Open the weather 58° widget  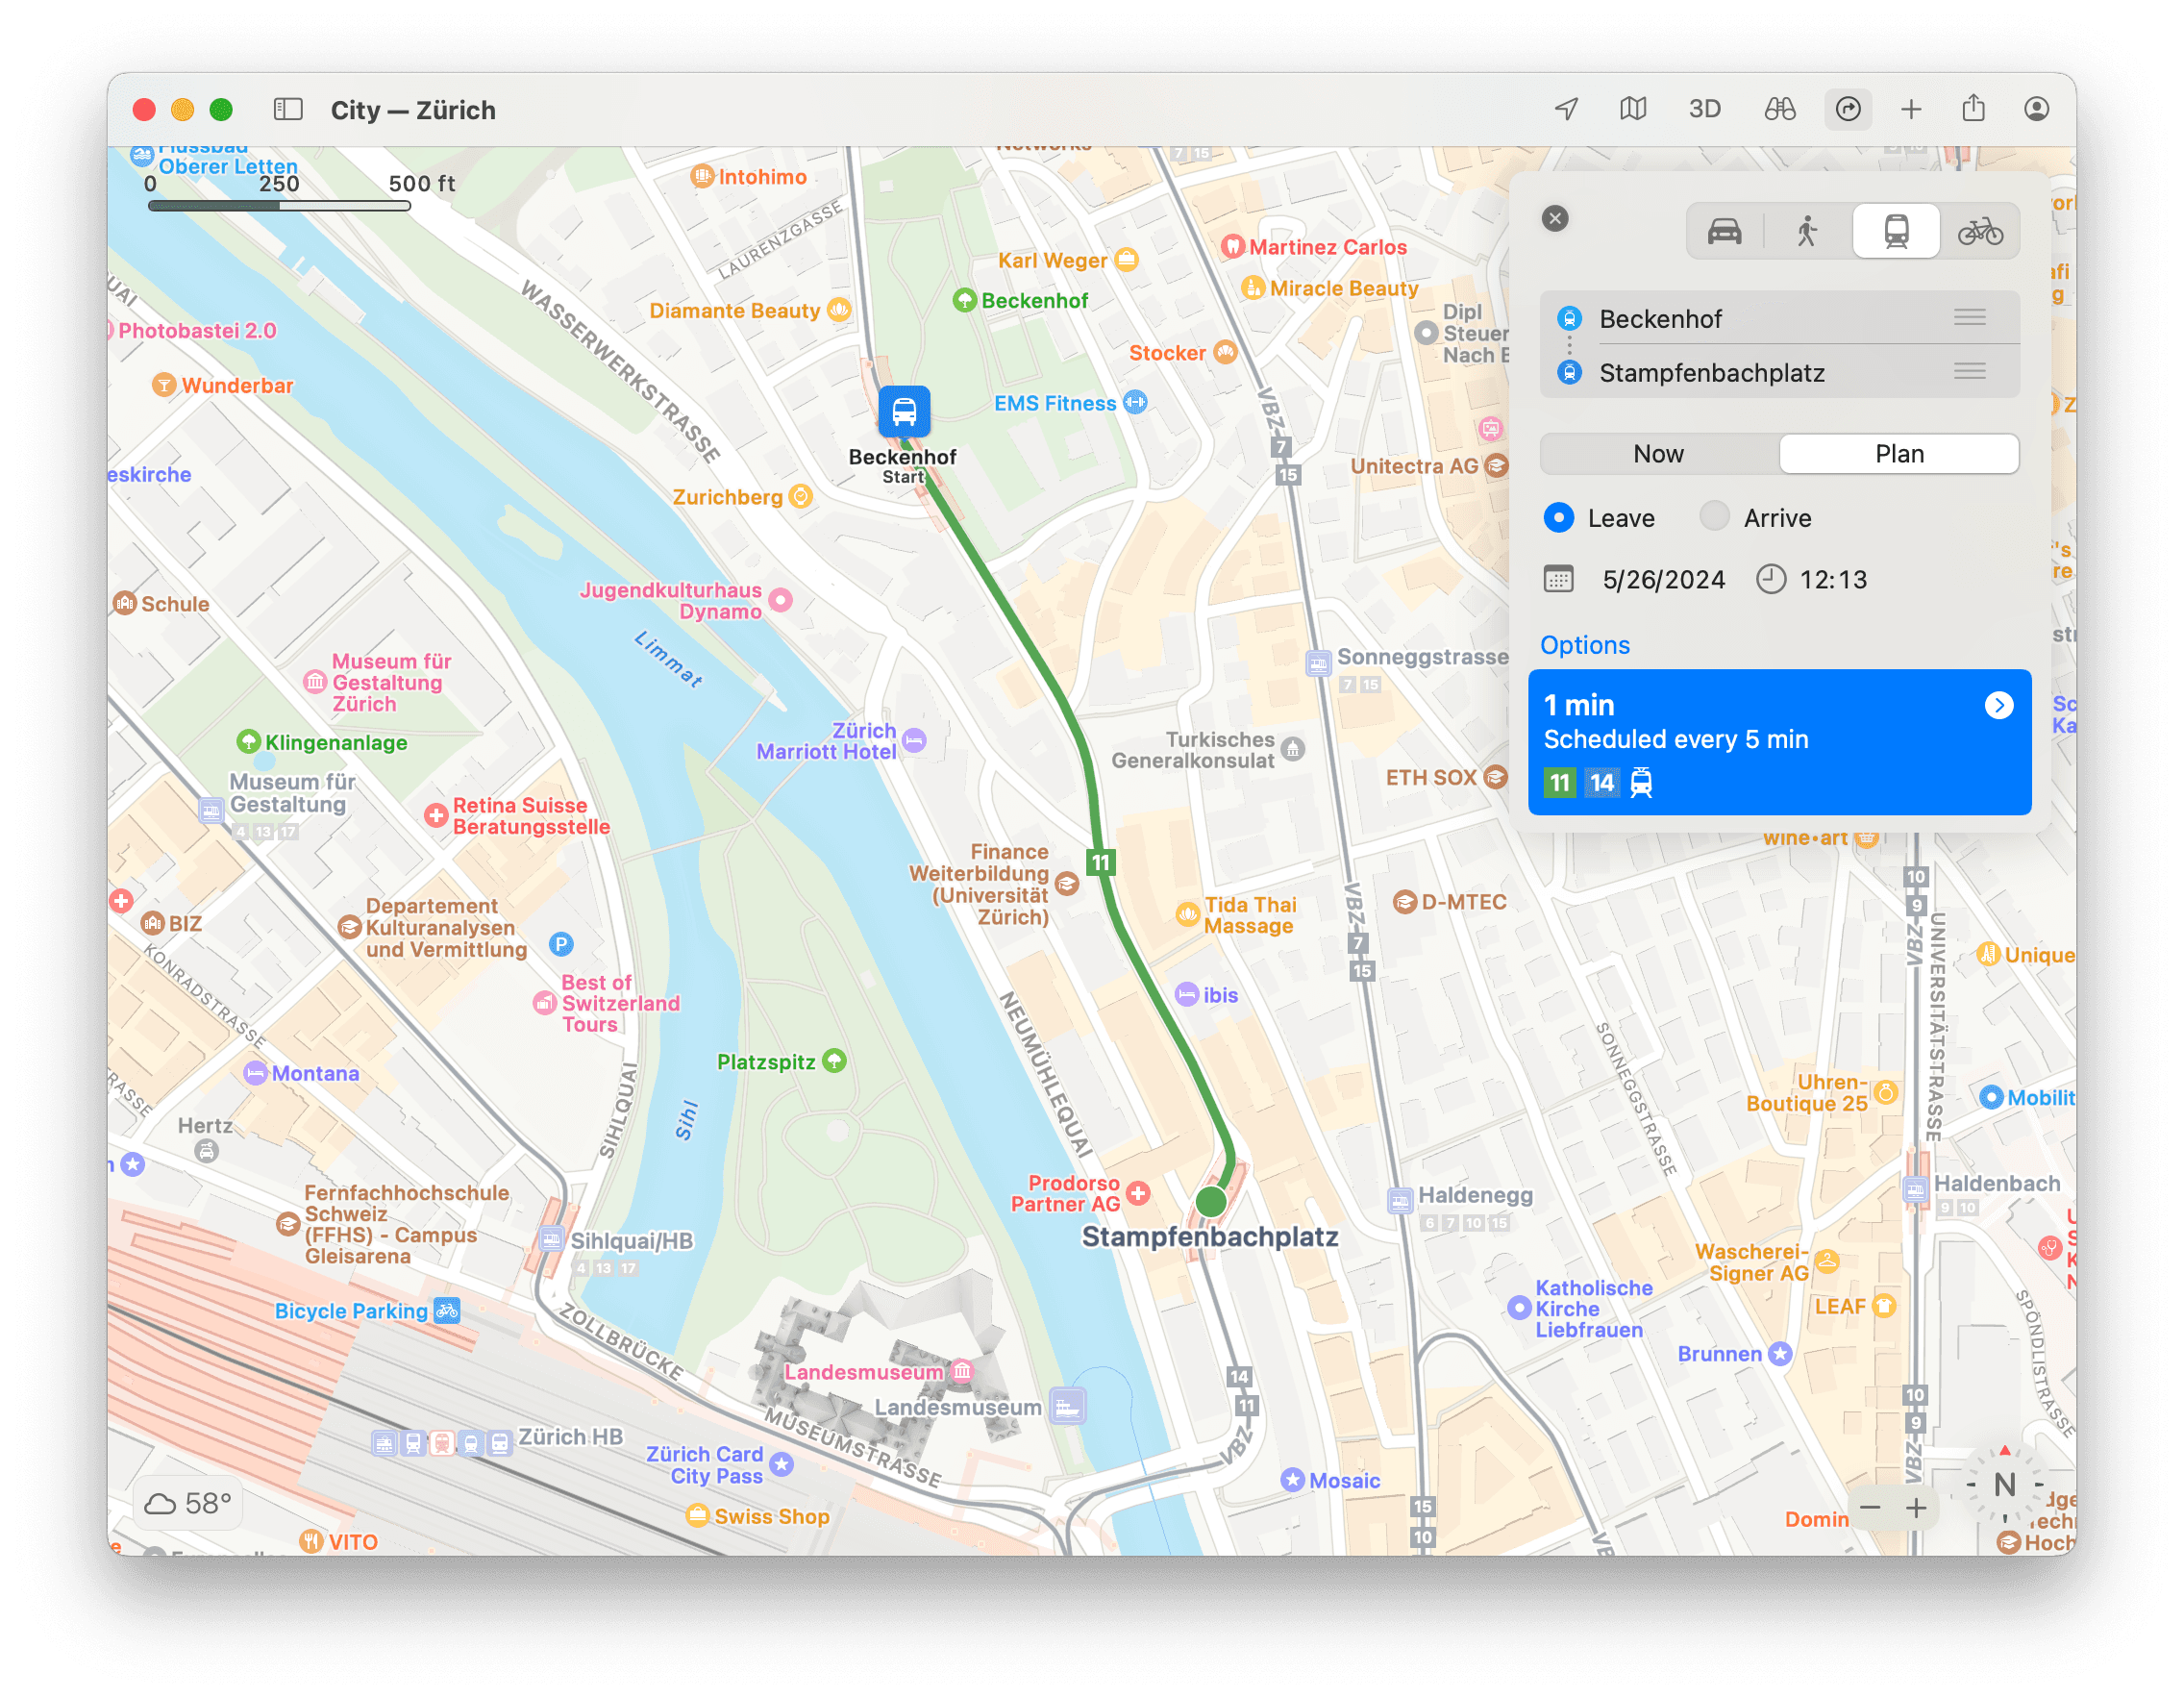[x=188, y=1503]
